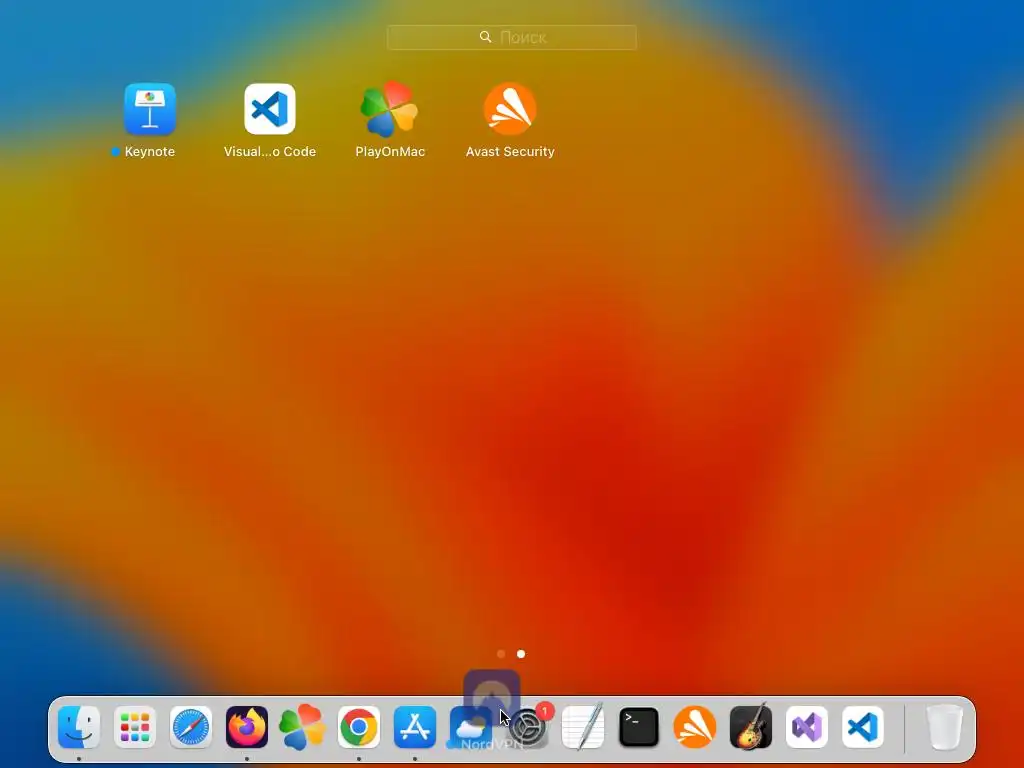Viewport: 1024px width, 768px height.
Task: Click the "Visual...o Code" label in Launchpad
Action: [x=270, y=152]
